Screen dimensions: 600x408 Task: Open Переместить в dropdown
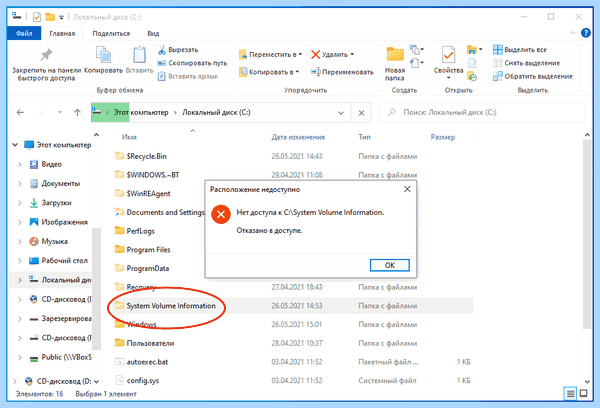300,54
